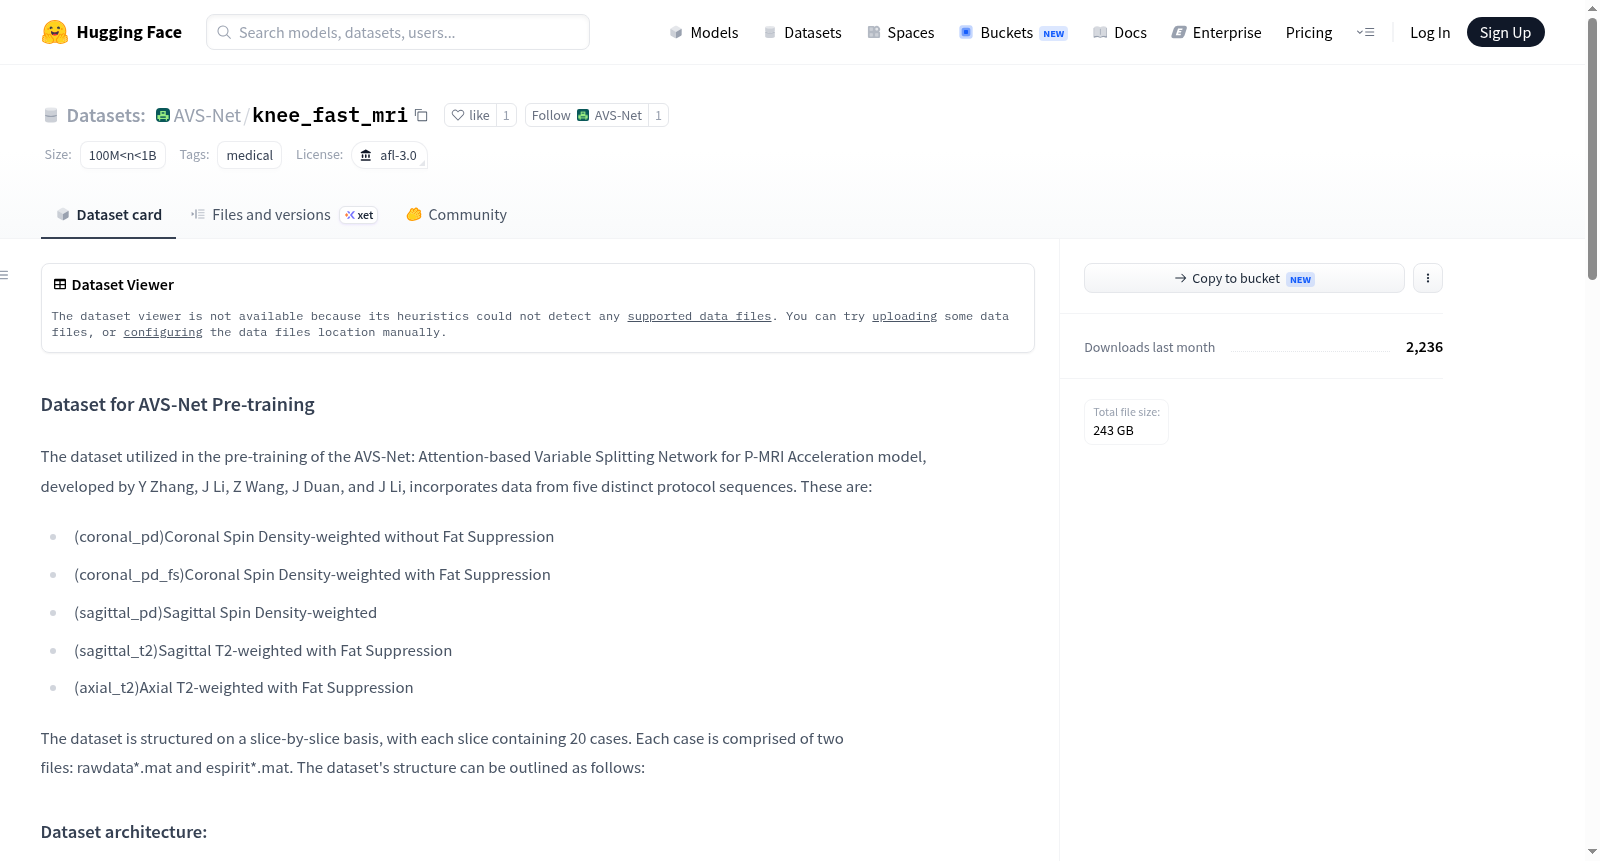Open Spaces from the top navigation

pyautogui.click(x=901, y=32)
